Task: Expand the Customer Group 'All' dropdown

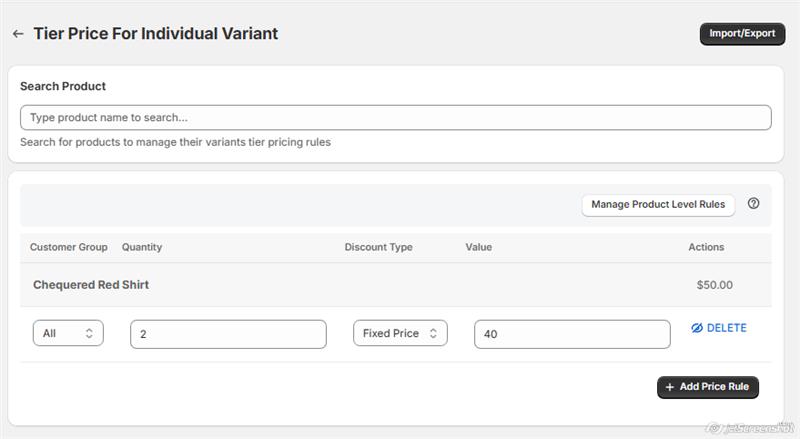Action: [68, 334]
